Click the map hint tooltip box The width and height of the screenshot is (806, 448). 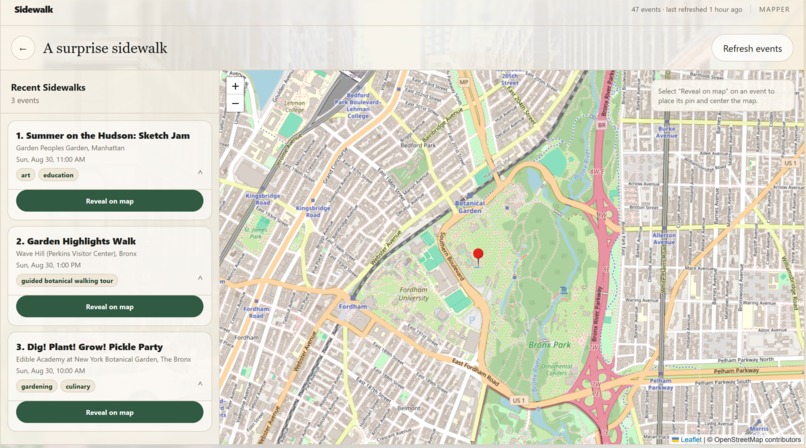pyautogui.click(x=723, y=96)
